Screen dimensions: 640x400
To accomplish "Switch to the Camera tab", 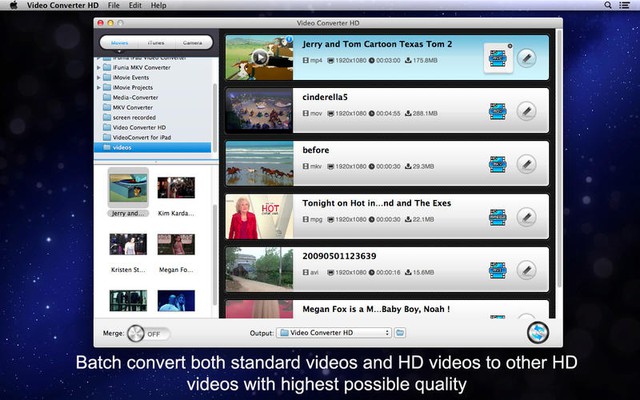I will coord(190,44).
